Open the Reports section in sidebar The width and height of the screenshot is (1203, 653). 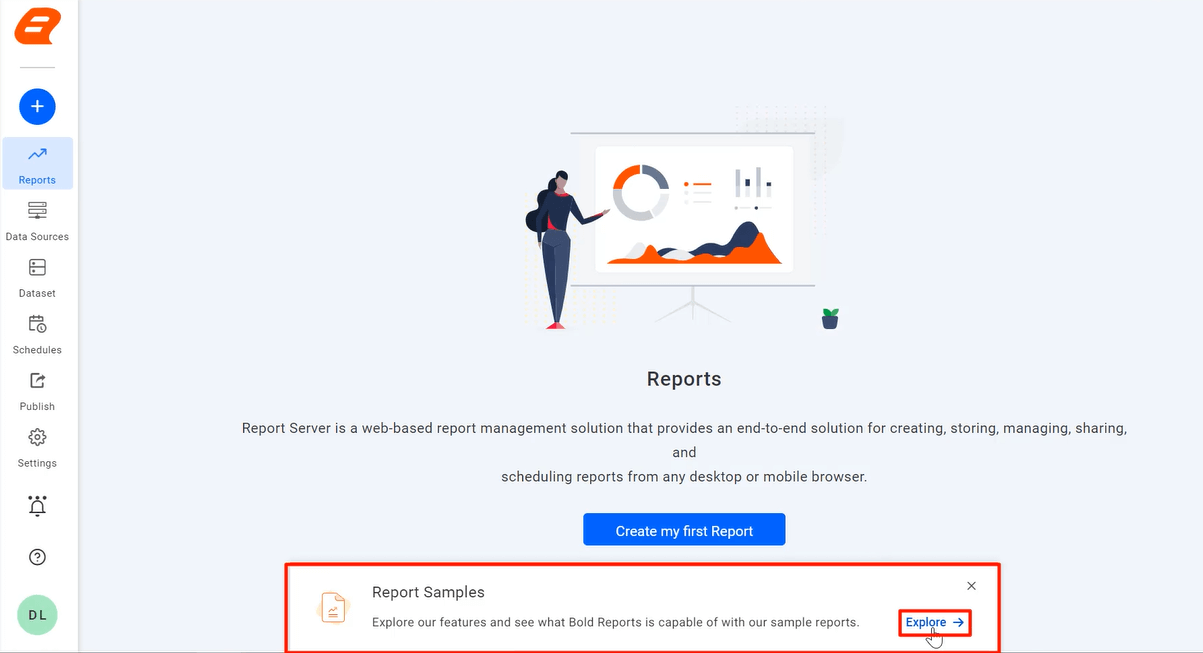(37, 164)
